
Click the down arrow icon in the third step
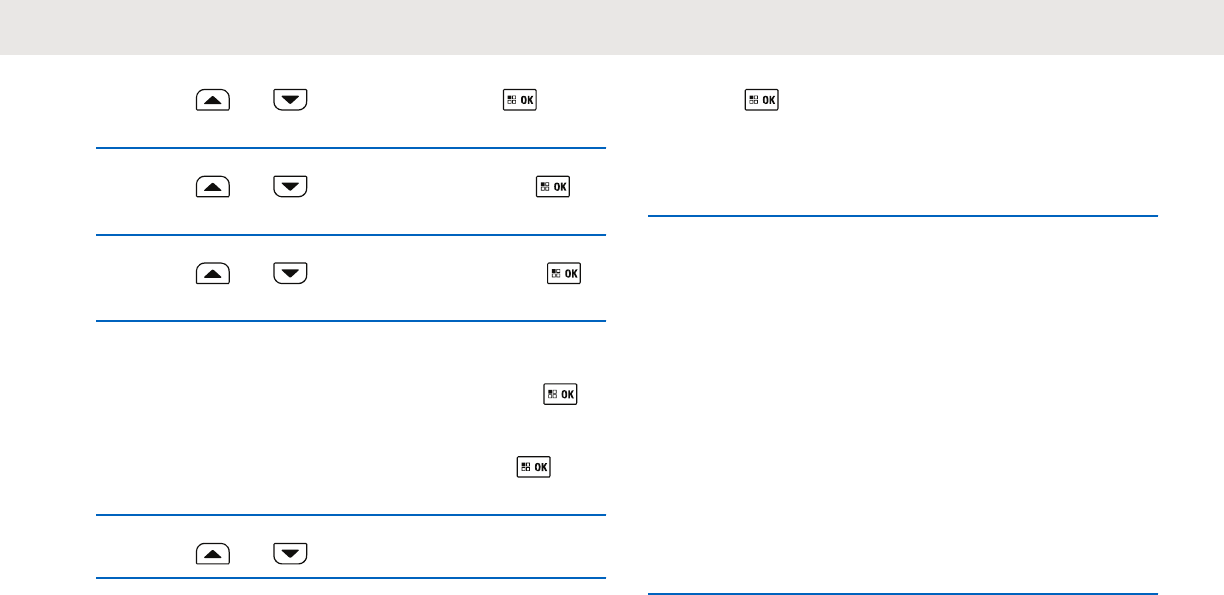pyautogui.click(x=291, y=272)
